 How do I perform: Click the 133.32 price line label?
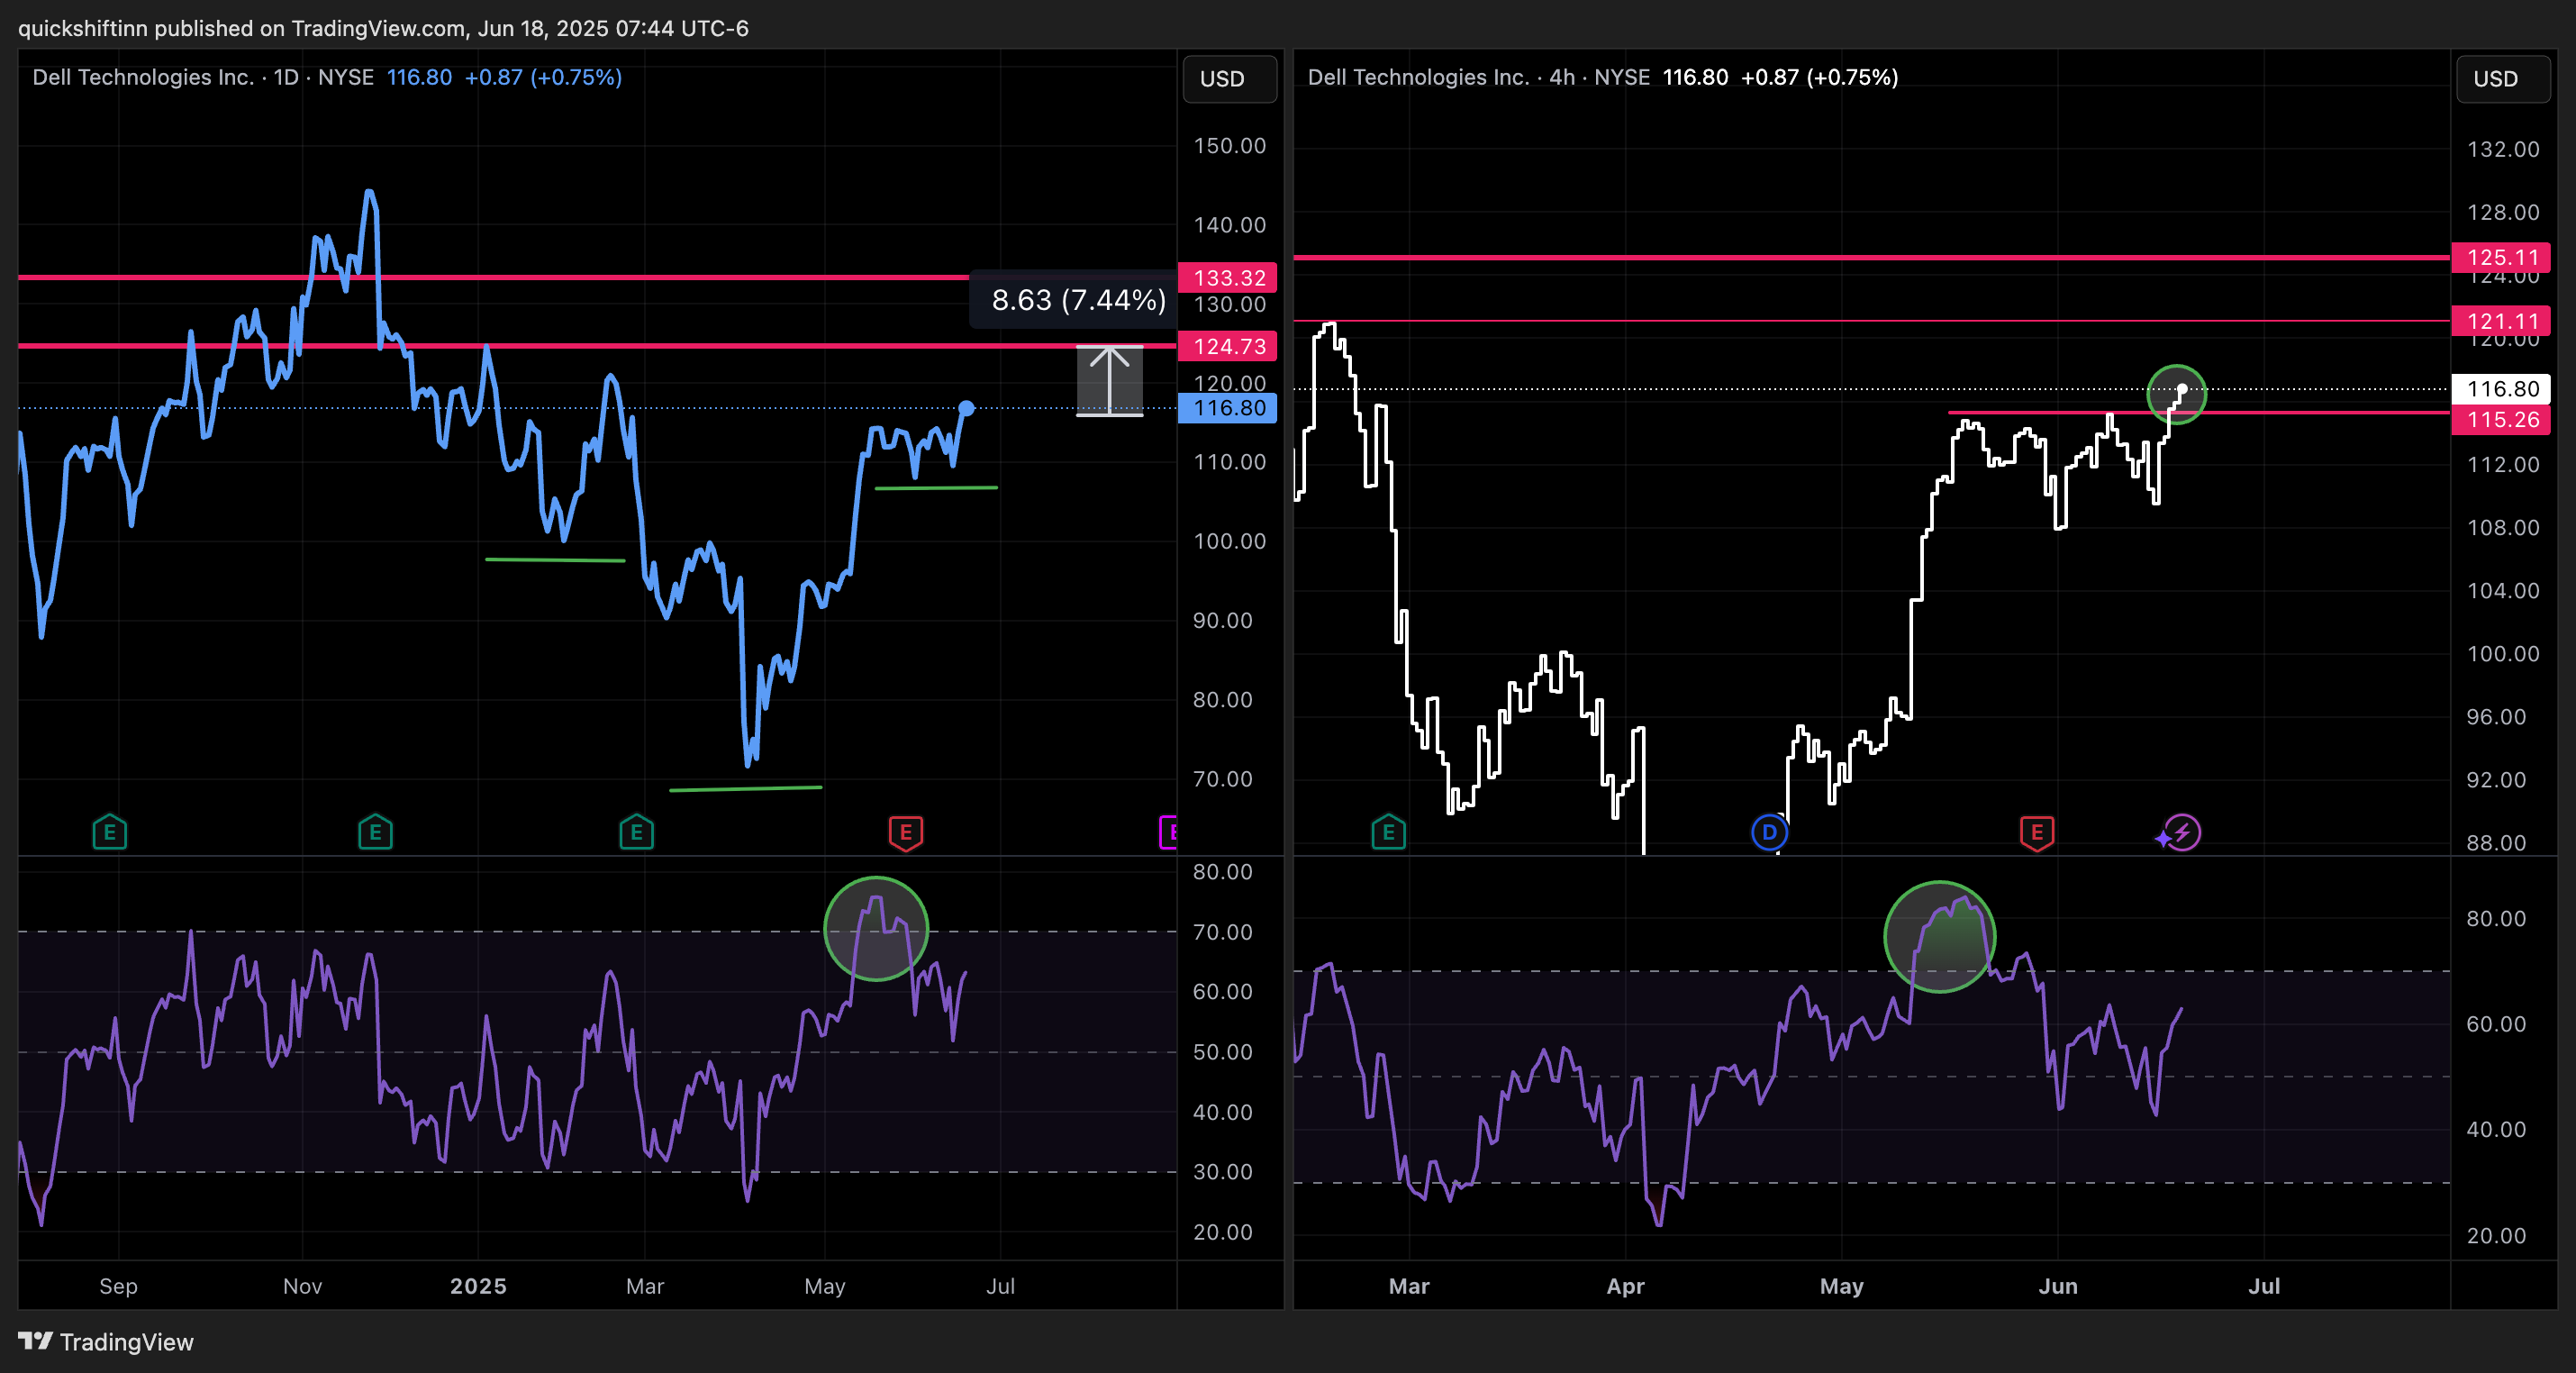pos(1228,278)
